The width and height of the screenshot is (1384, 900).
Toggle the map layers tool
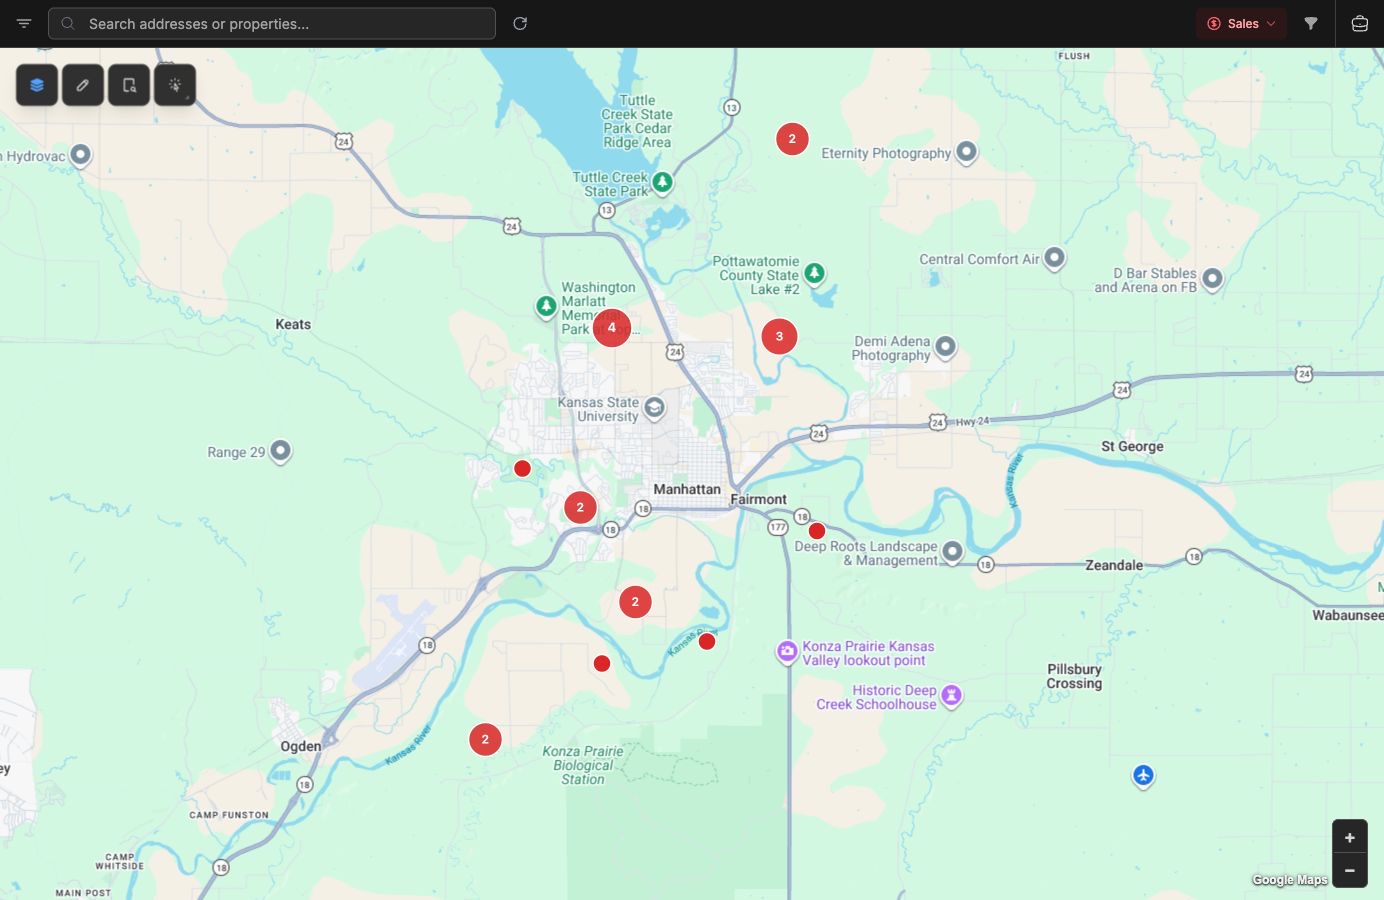[37, 85]
